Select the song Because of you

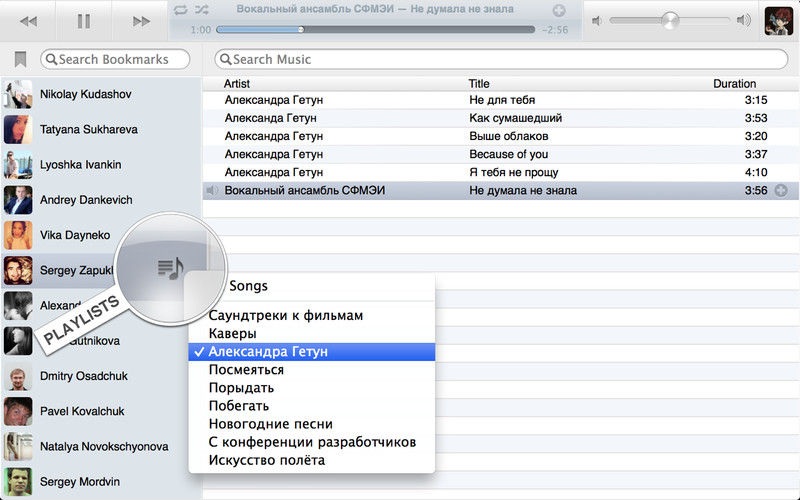(501, 154)
